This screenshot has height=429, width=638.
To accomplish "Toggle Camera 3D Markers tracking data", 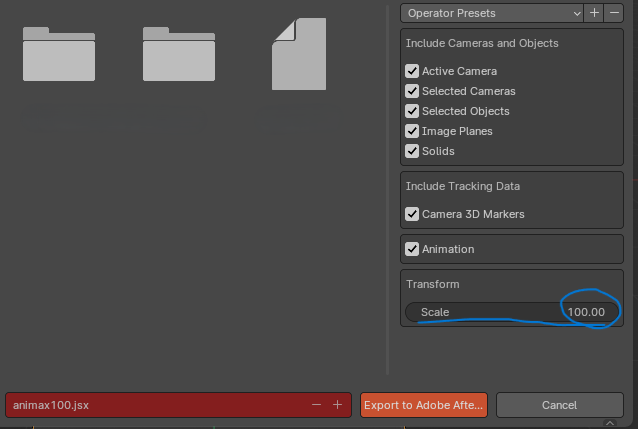I will pyautogui.click(x=412, y=214).
